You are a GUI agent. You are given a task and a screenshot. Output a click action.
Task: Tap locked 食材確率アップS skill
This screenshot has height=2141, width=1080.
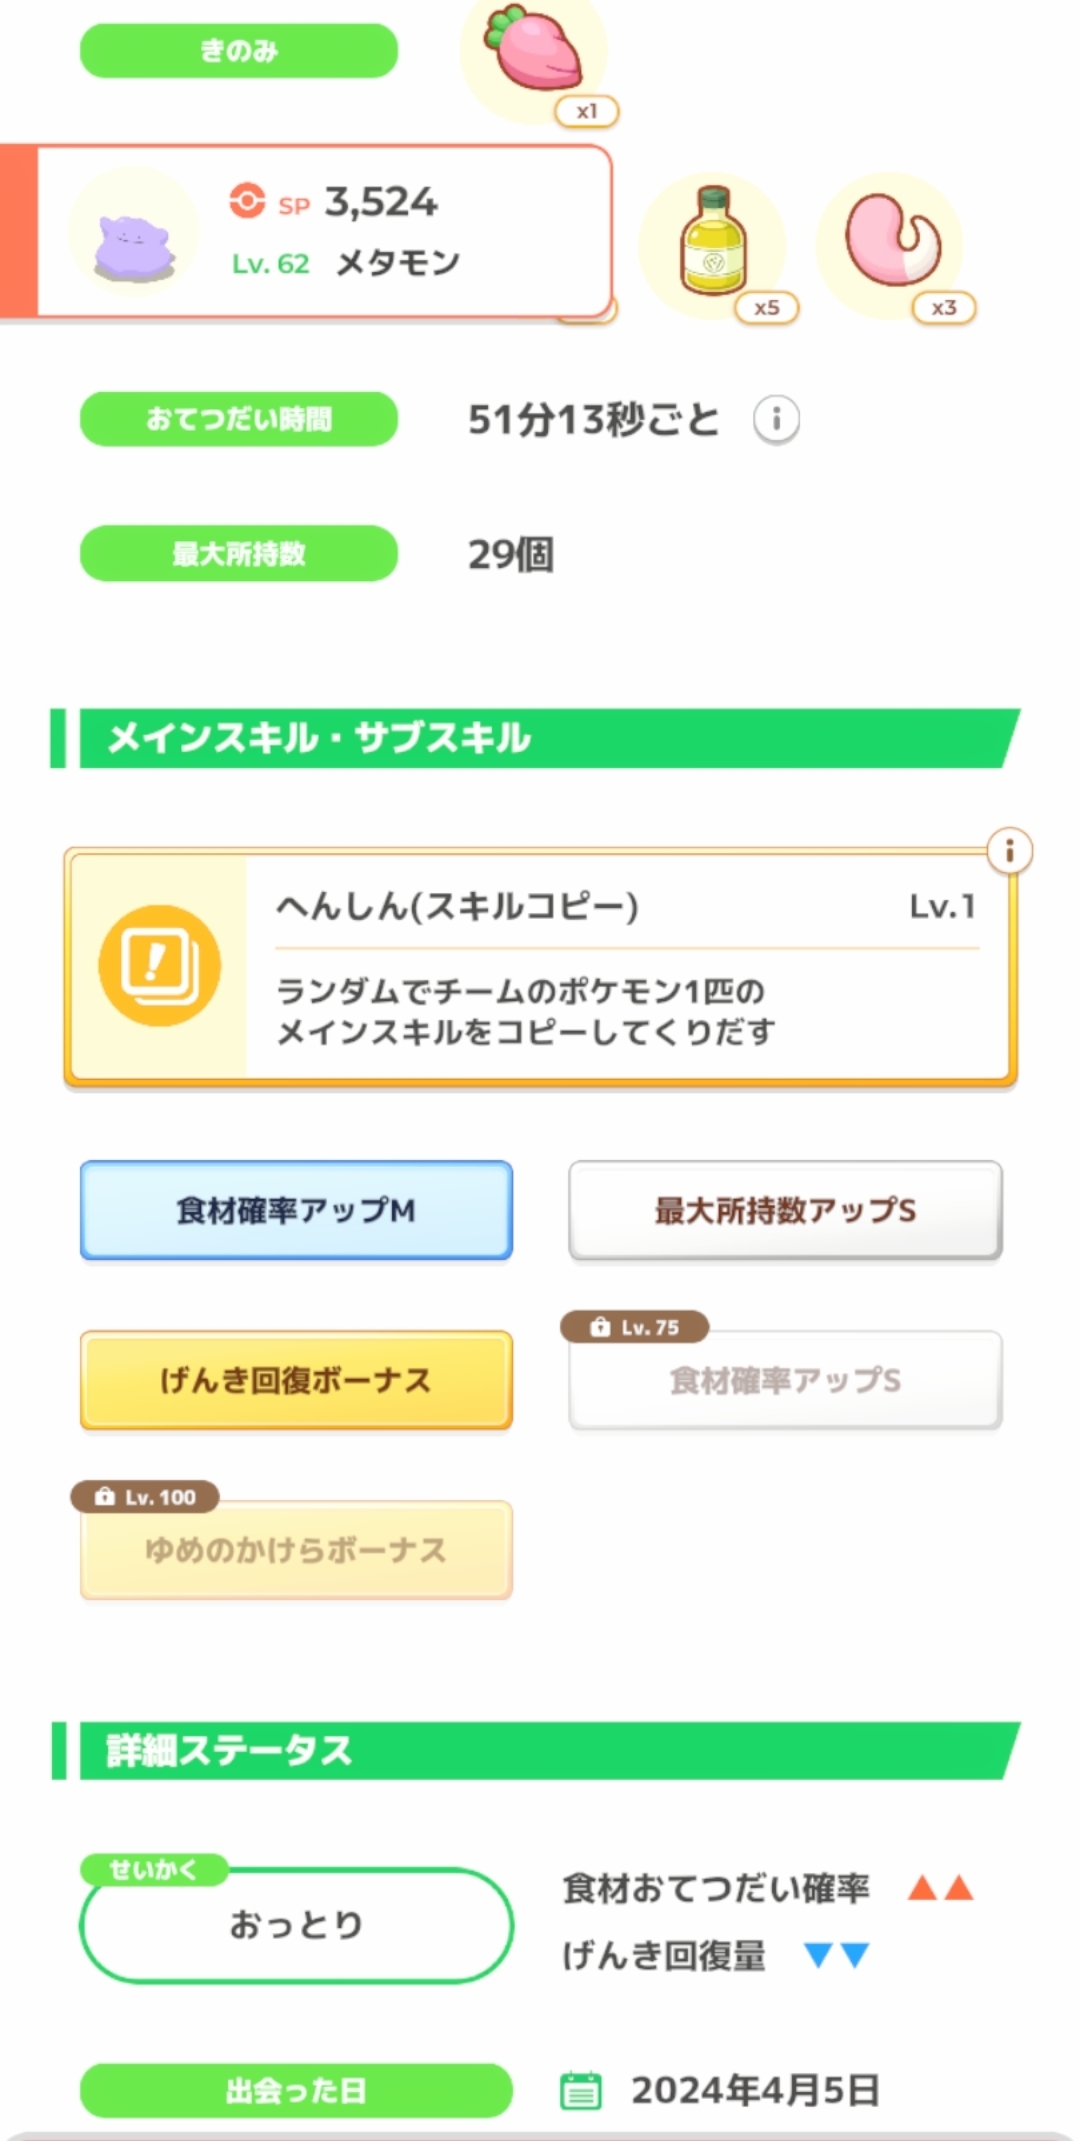pyautogui.click(x=785, y=1380)
